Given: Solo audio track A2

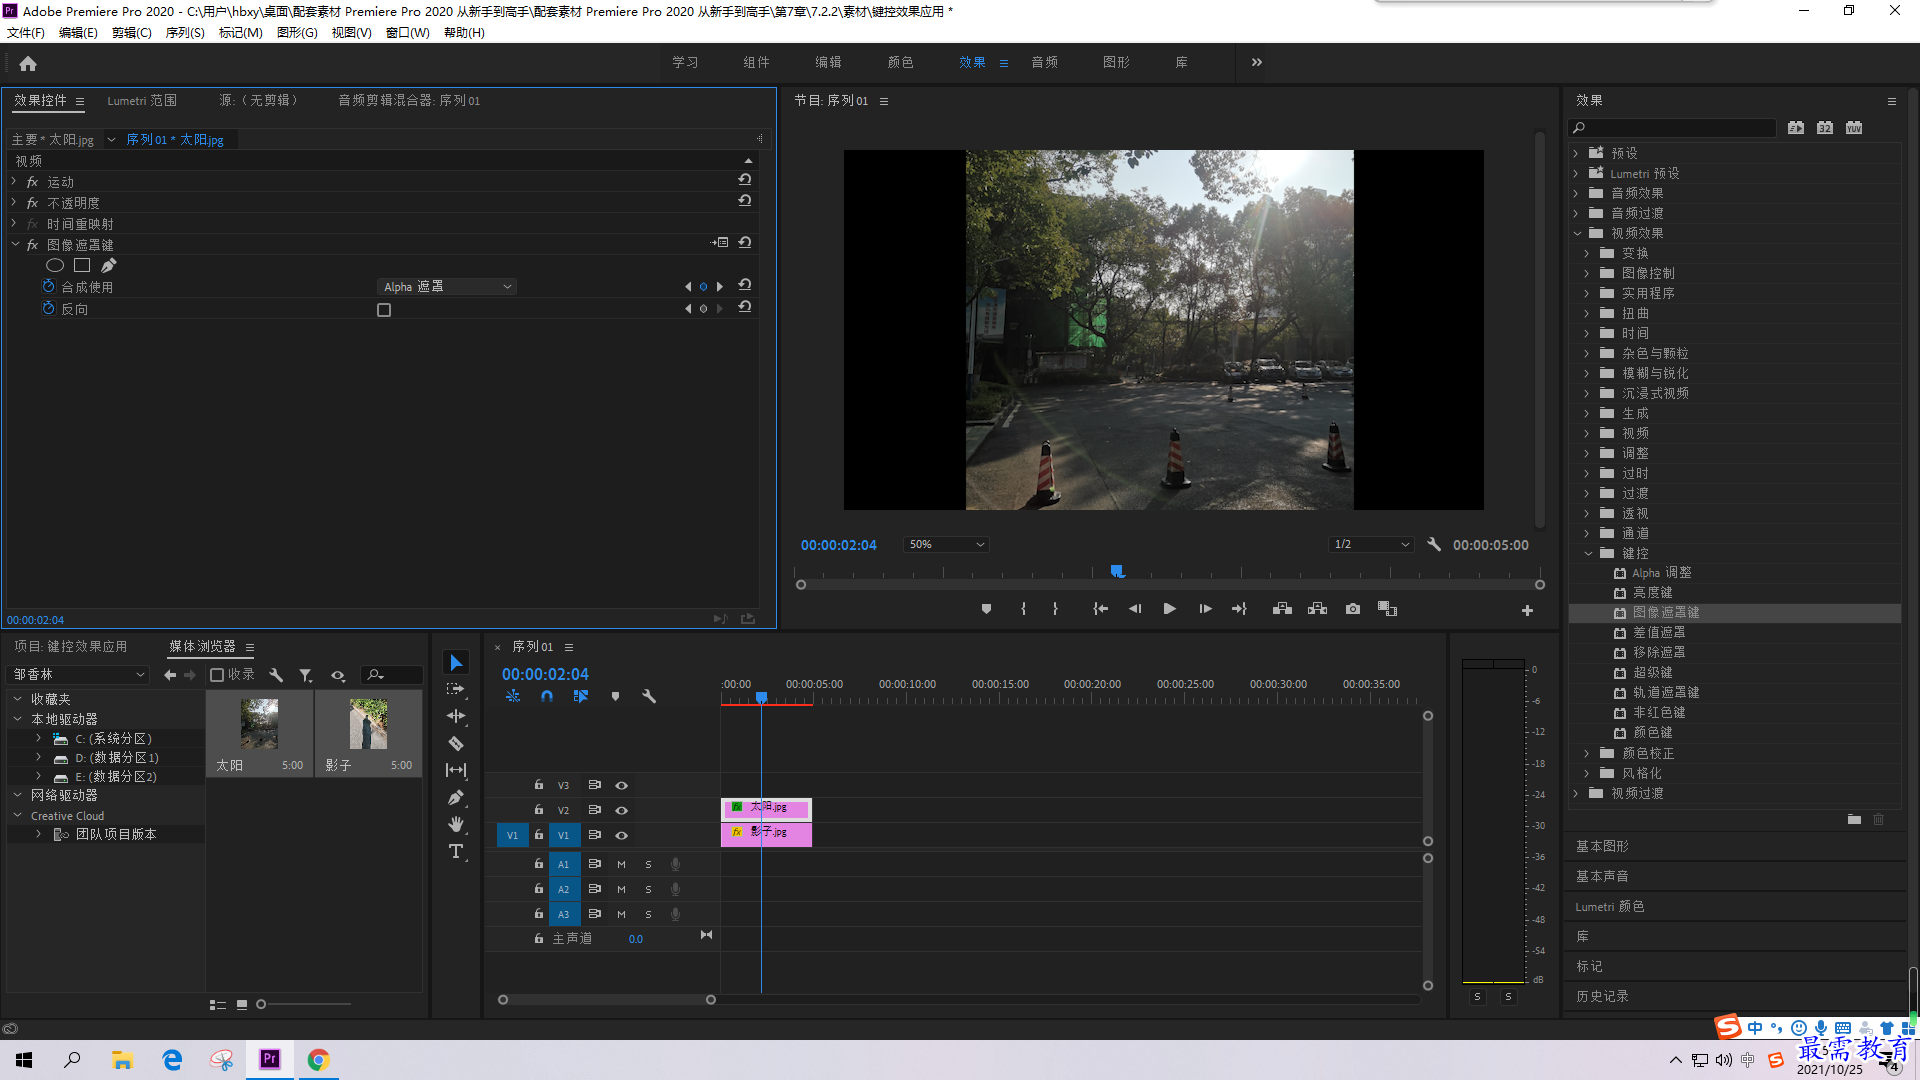Looking at the screenshot, I should 648,889.
